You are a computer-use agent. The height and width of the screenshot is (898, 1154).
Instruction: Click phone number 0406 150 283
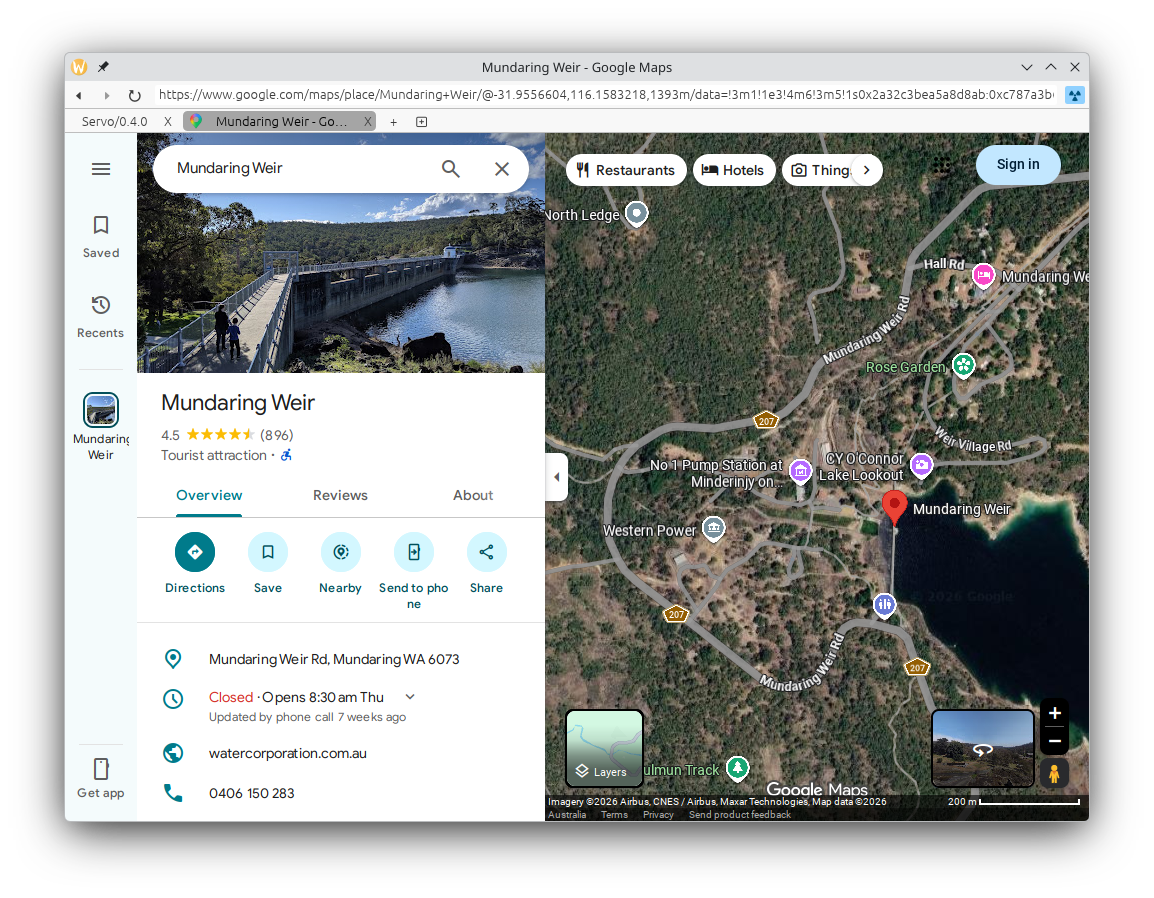(x=252, y=793)
